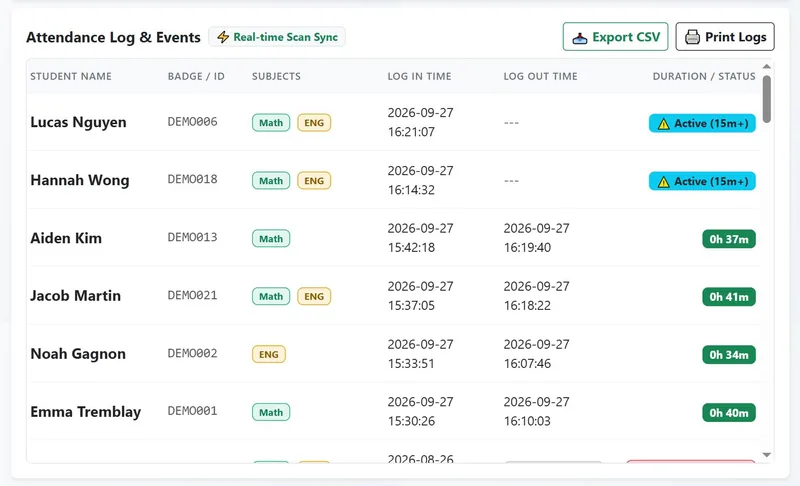The width and height of the screenshot is (800, 486).
Task: Click badge ID DEMO002
Action: tap(193, 353)
